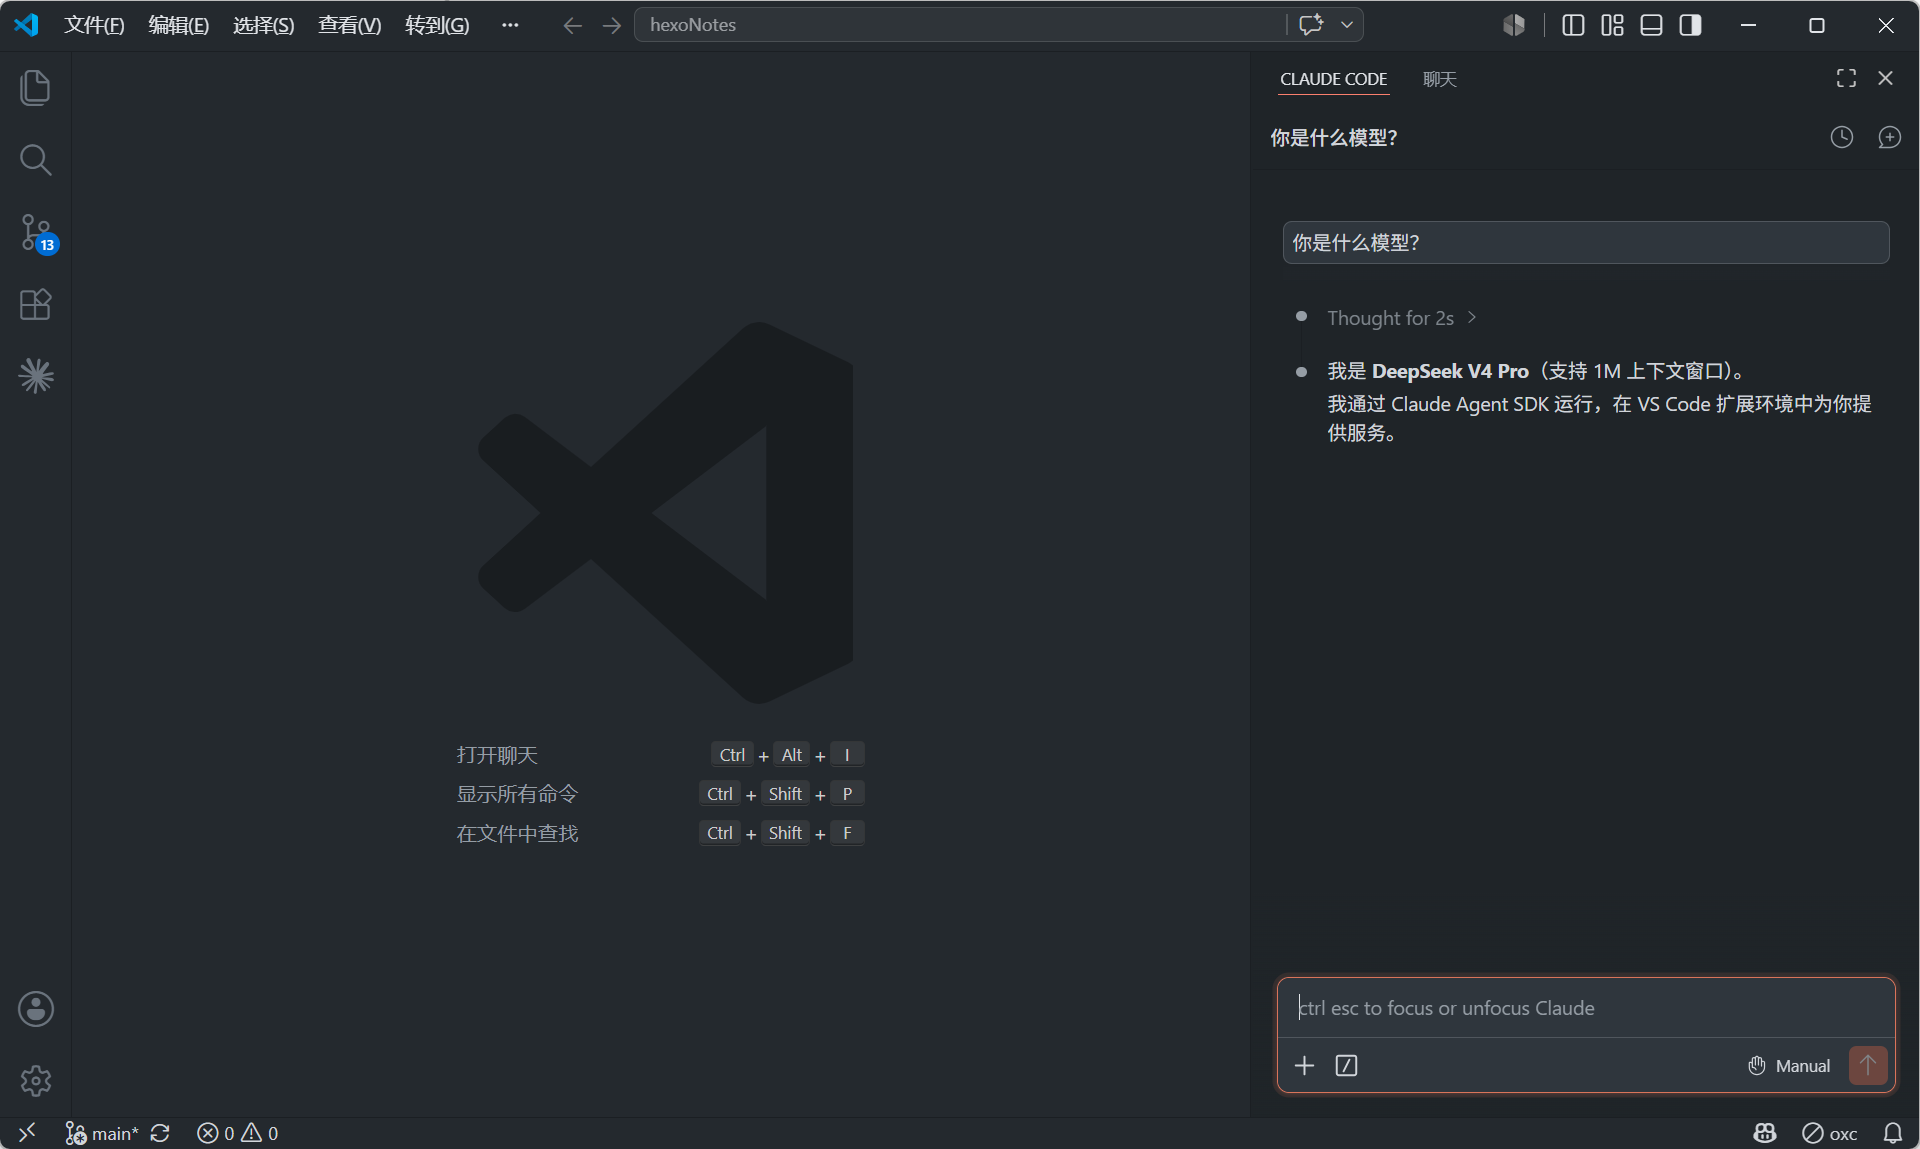Toggle the primary side bar layout
Viewport: 1920px width, 1149px height.
coord(1573,25)
